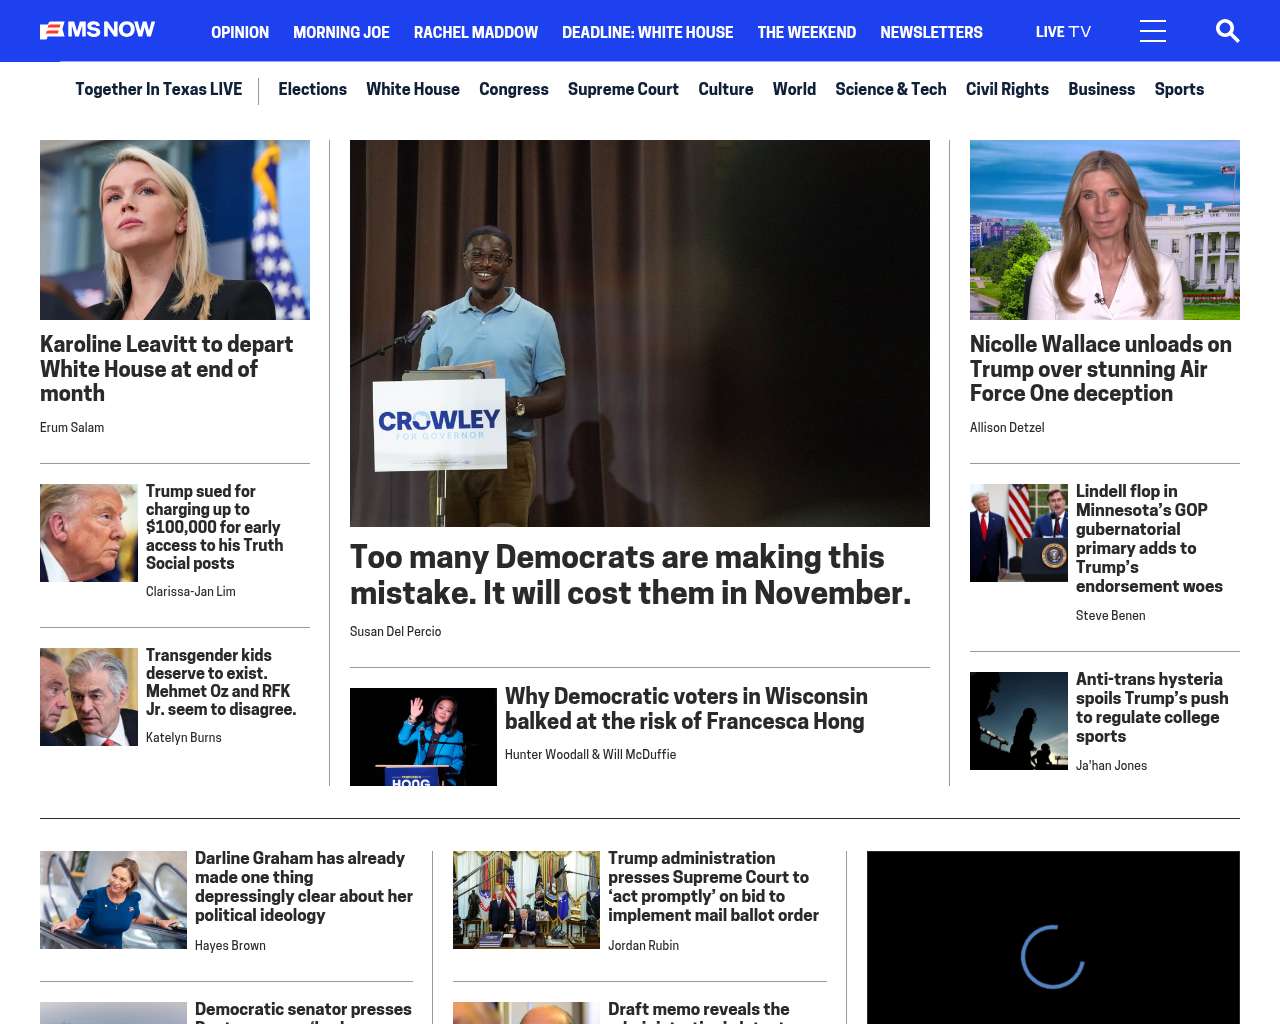Open Science & Tech topic

tap(890, 89)
